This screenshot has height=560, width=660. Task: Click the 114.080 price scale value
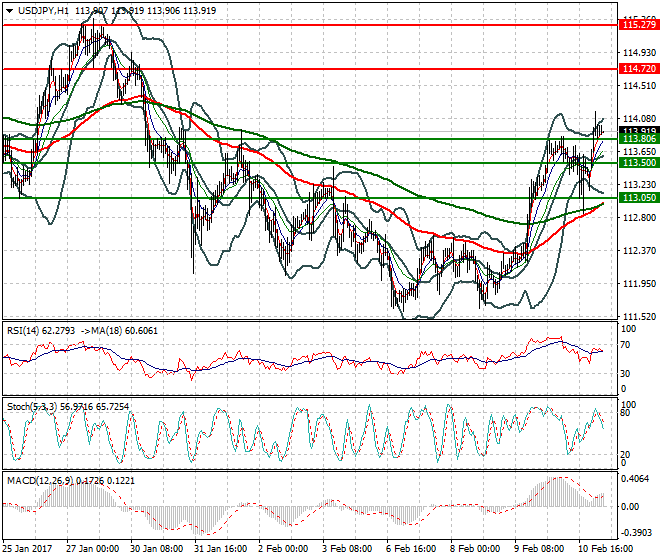(639, 119)
